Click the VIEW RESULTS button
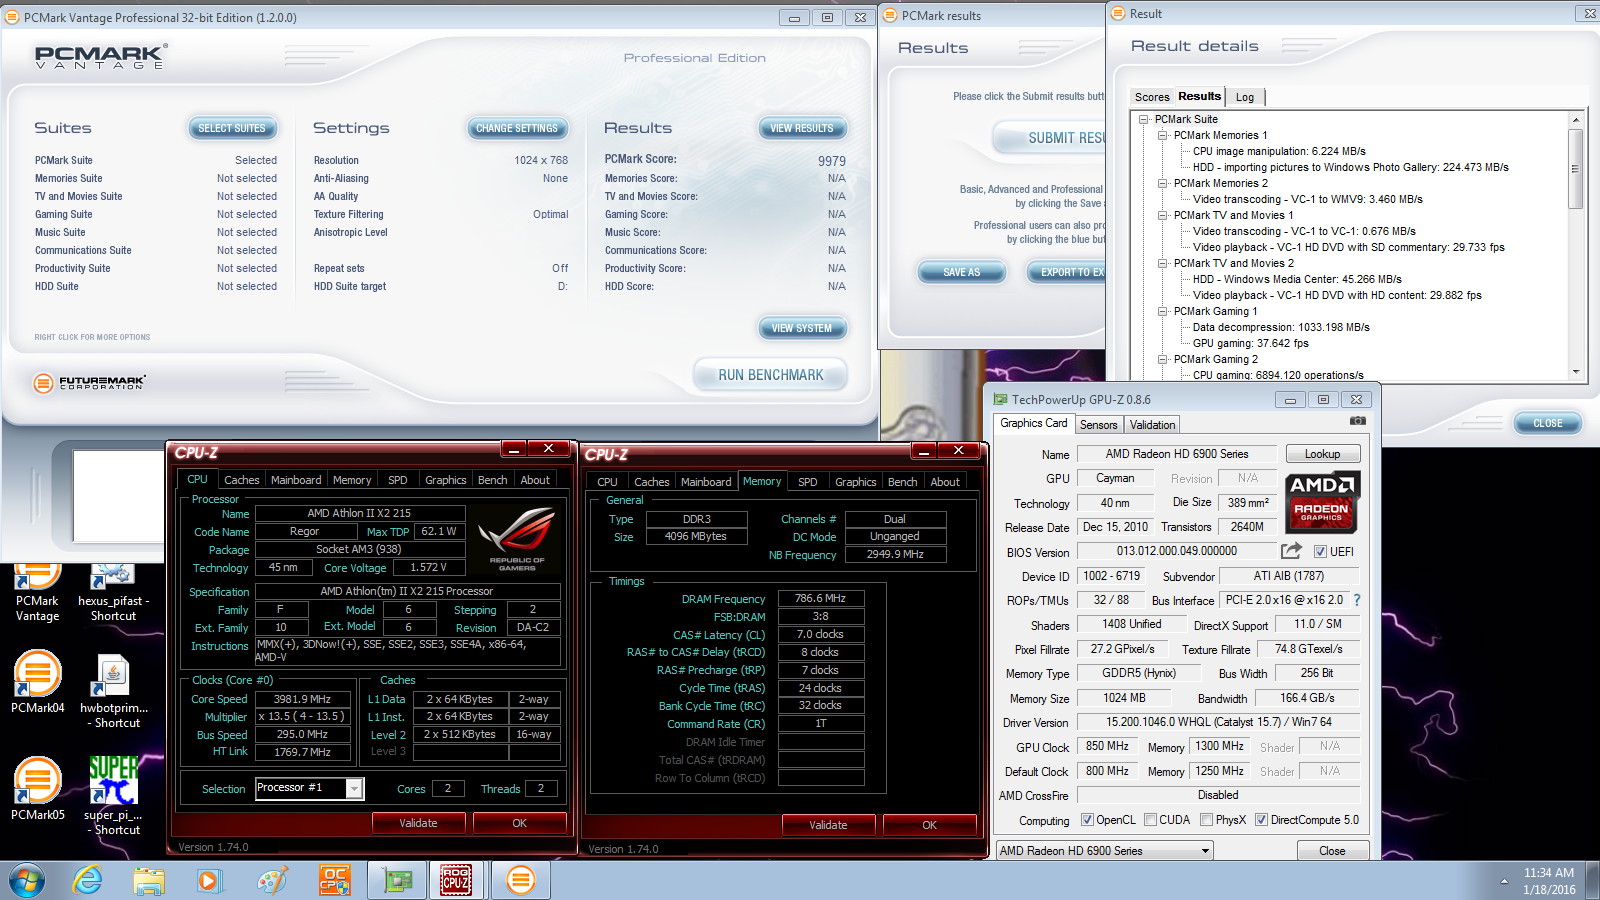Screen dimensions: 1600x900 pyautogui.click(x=801, y=128)
